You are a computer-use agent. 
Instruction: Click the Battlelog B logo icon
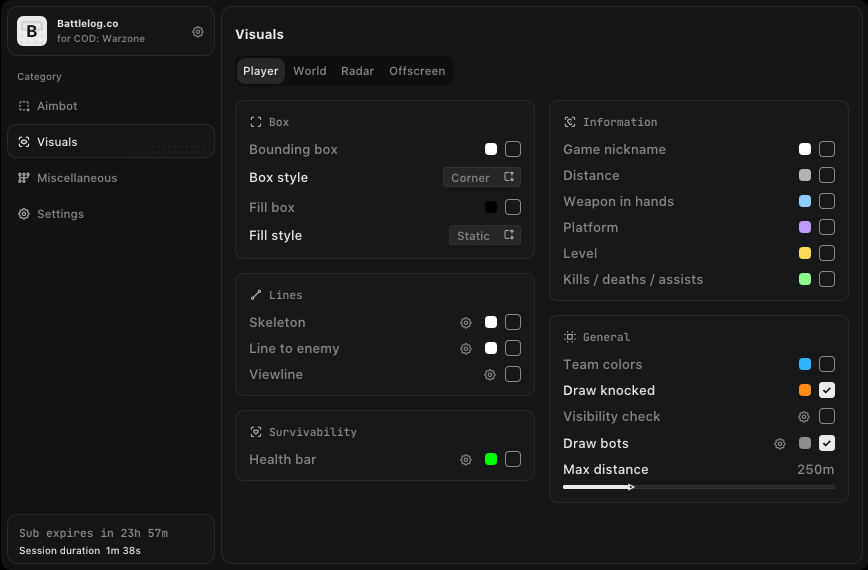click(x=32, y=31)
